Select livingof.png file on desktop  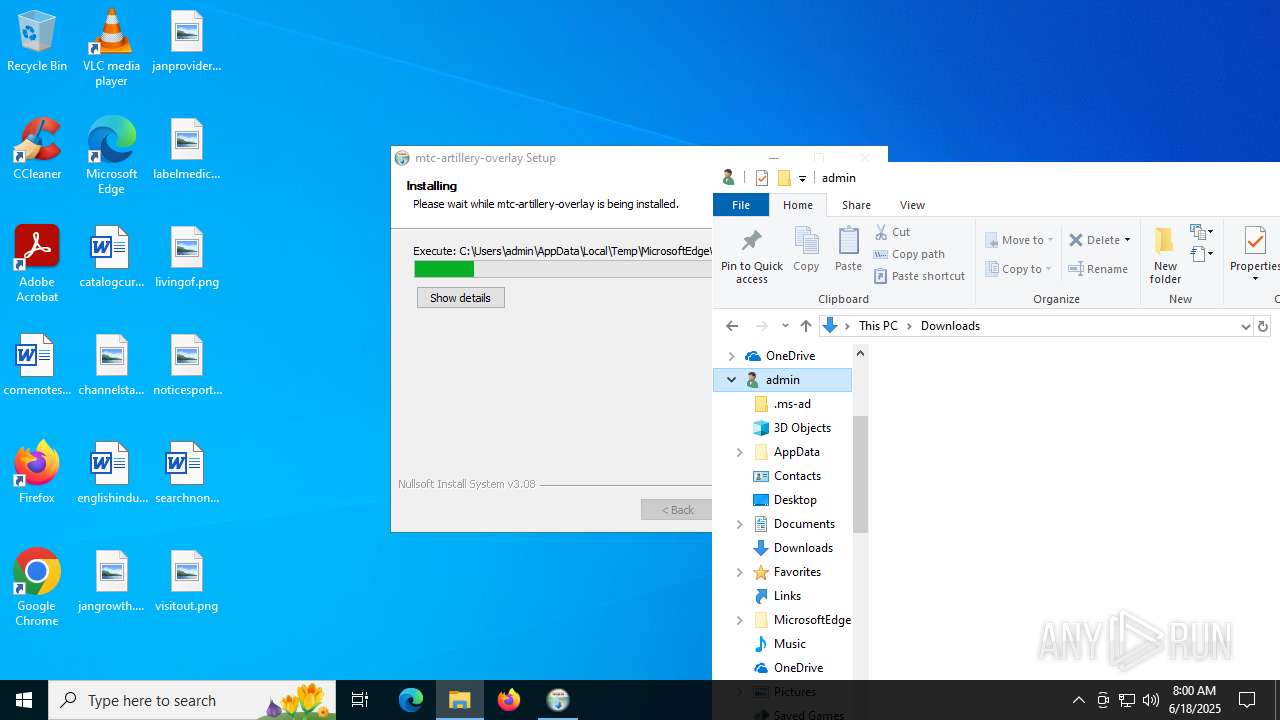(x=187, y=258)
